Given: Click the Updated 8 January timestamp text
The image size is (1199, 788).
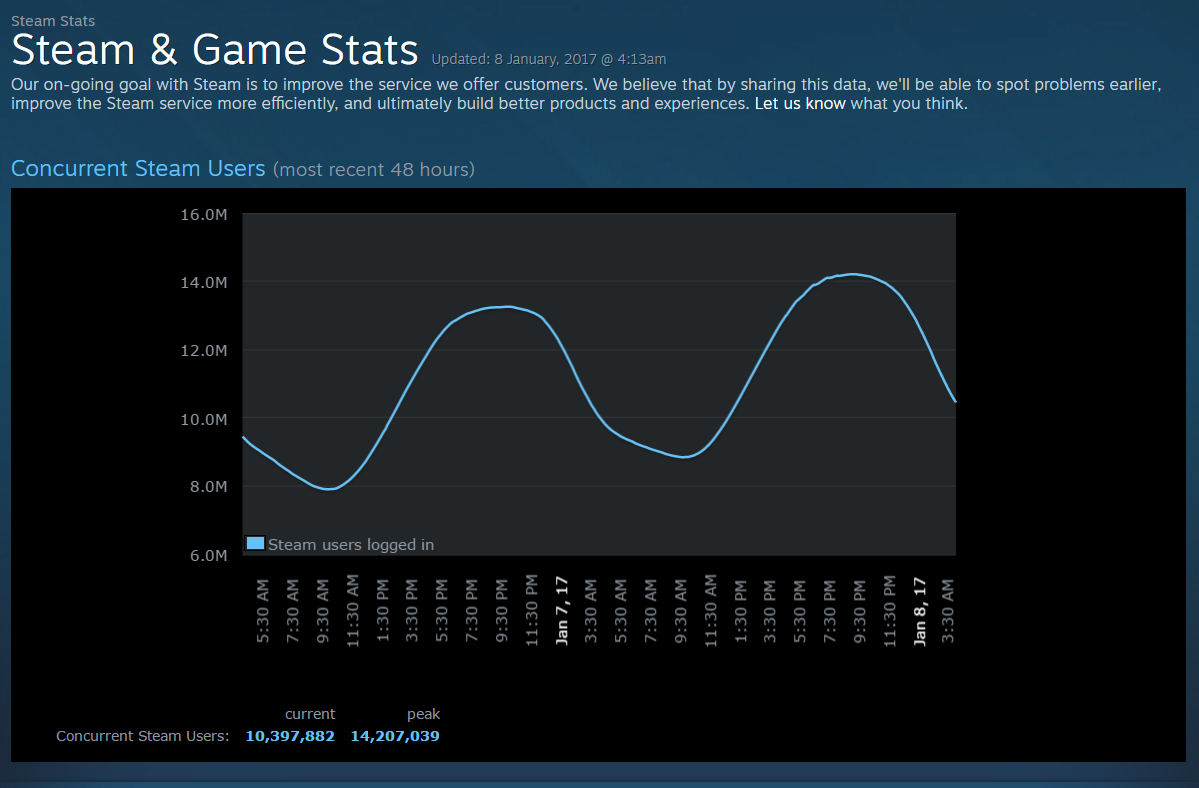Looking at the screenshot, I should point(547,59).
